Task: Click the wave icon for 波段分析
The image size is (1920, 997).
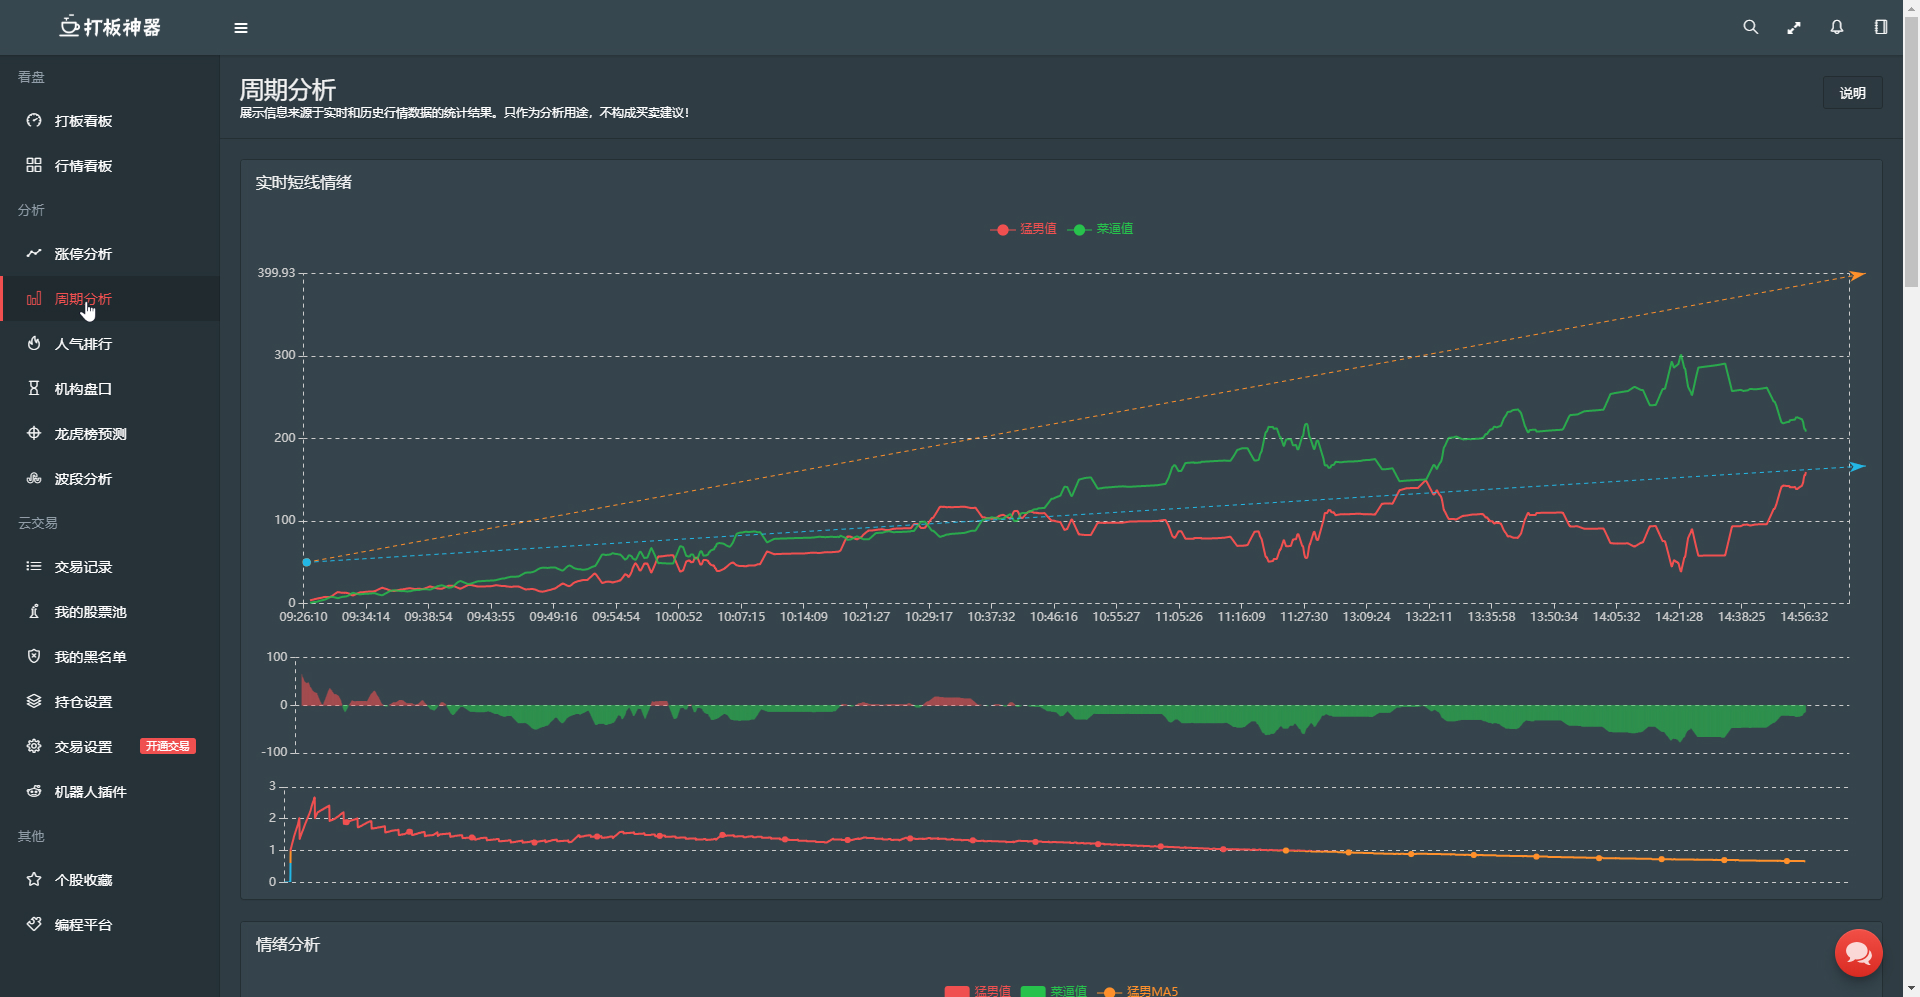Action: coord(34,478)
